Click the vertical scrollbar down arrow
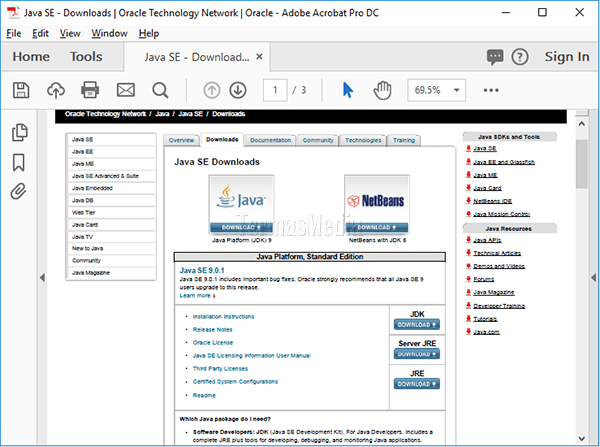 582,439
